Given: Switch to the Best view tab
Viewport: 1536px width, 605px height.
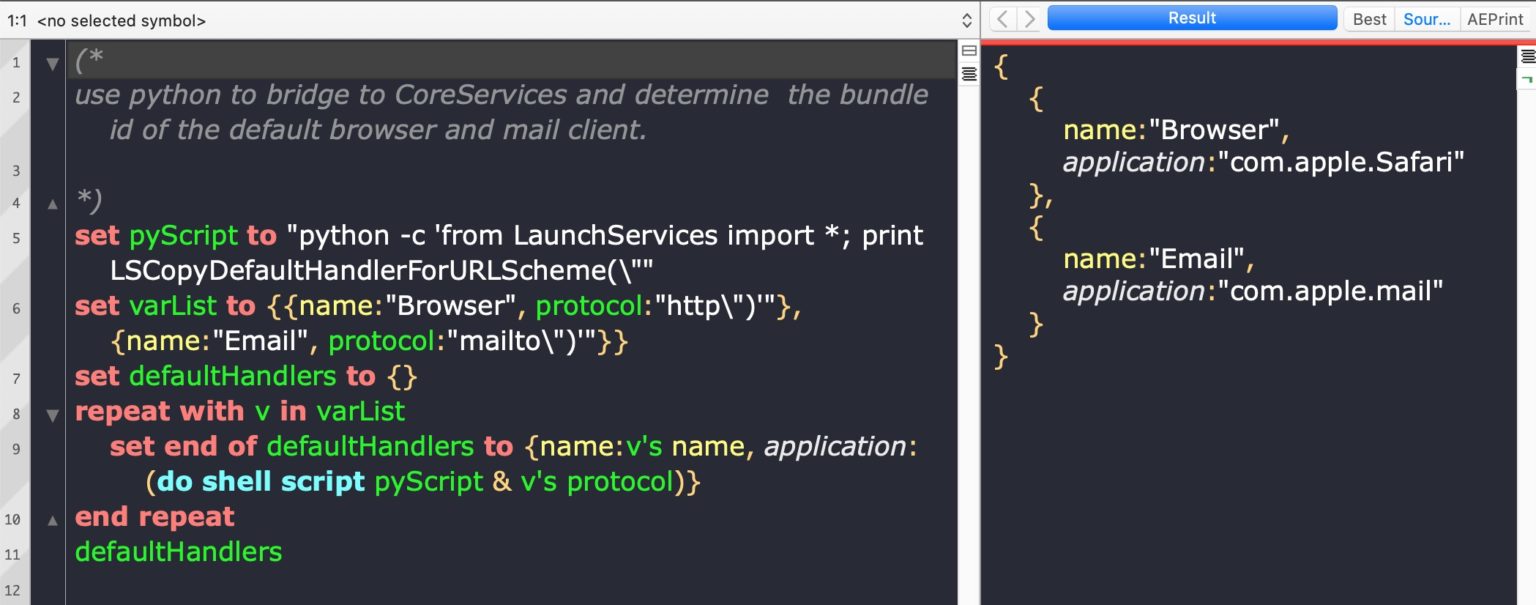Looking at the screenshot, I should (x=1369, y=19).
